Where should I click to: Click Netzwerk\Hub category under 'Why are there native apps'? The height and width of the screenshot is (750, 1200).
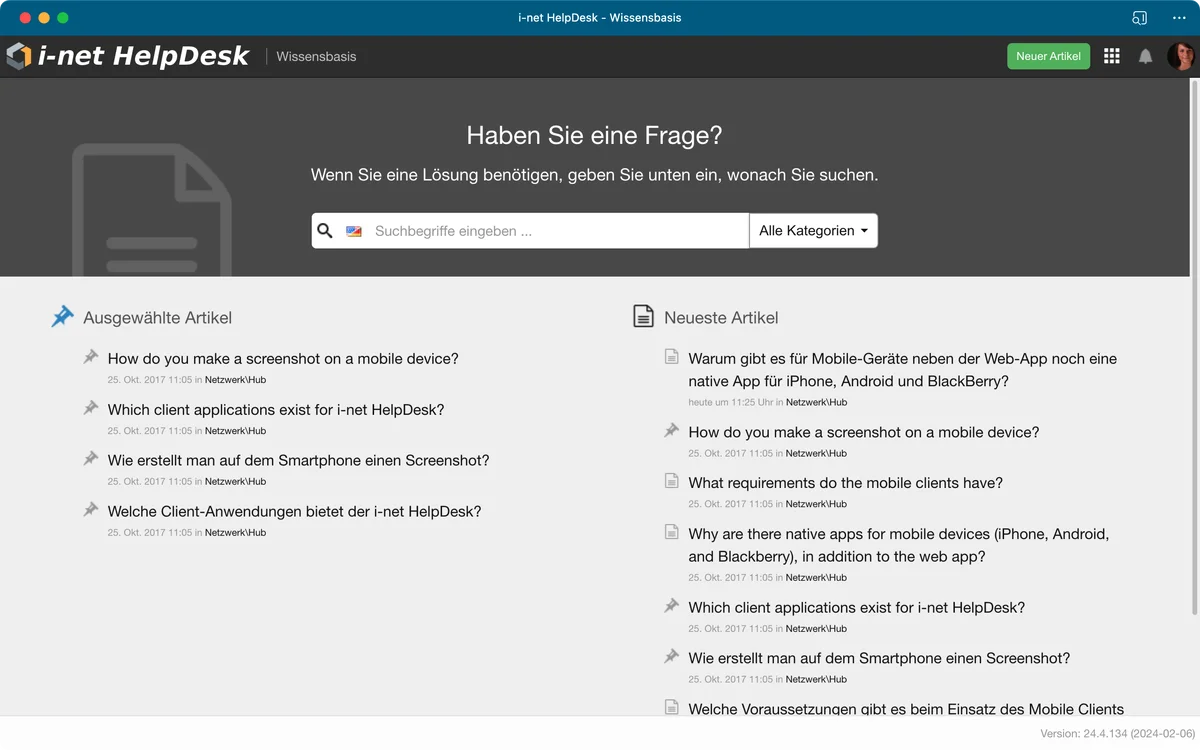tap(816, 578)
